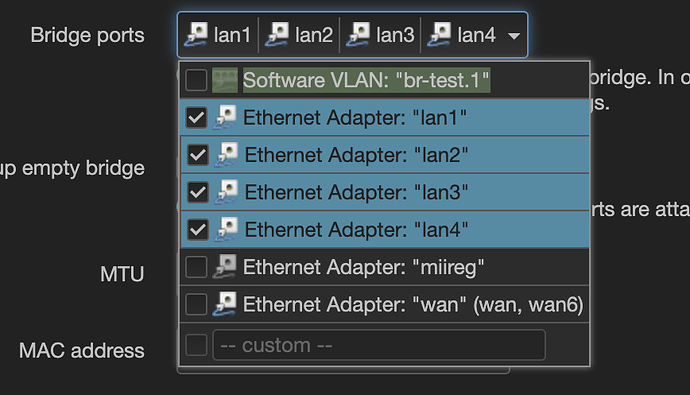
Task: Click the green Software VLAN br-test.1 icon
Action: [x=225, y=80]
